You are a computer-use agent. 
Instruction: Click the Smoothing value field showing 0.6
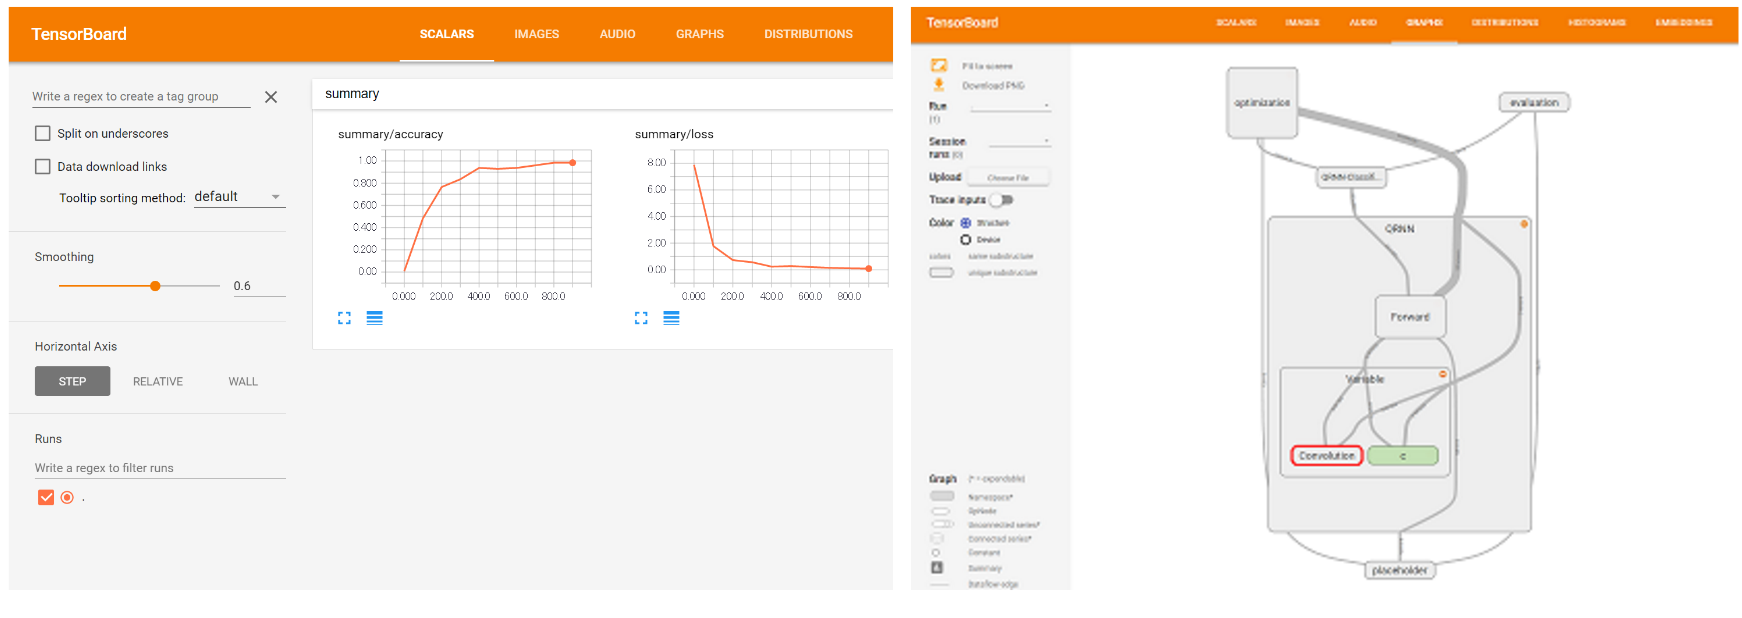(259, 286)
